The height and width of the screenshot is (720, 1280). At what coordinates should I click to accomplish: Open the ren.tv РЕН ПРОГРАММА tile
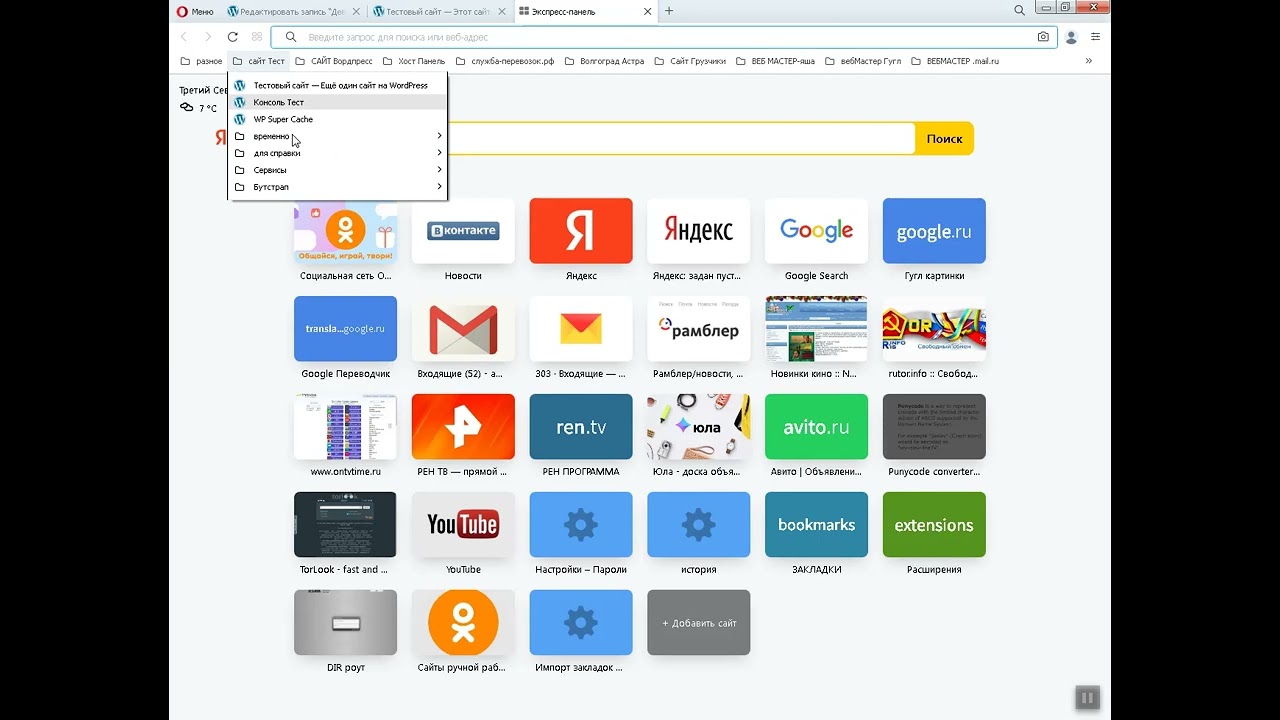point(581,427)
